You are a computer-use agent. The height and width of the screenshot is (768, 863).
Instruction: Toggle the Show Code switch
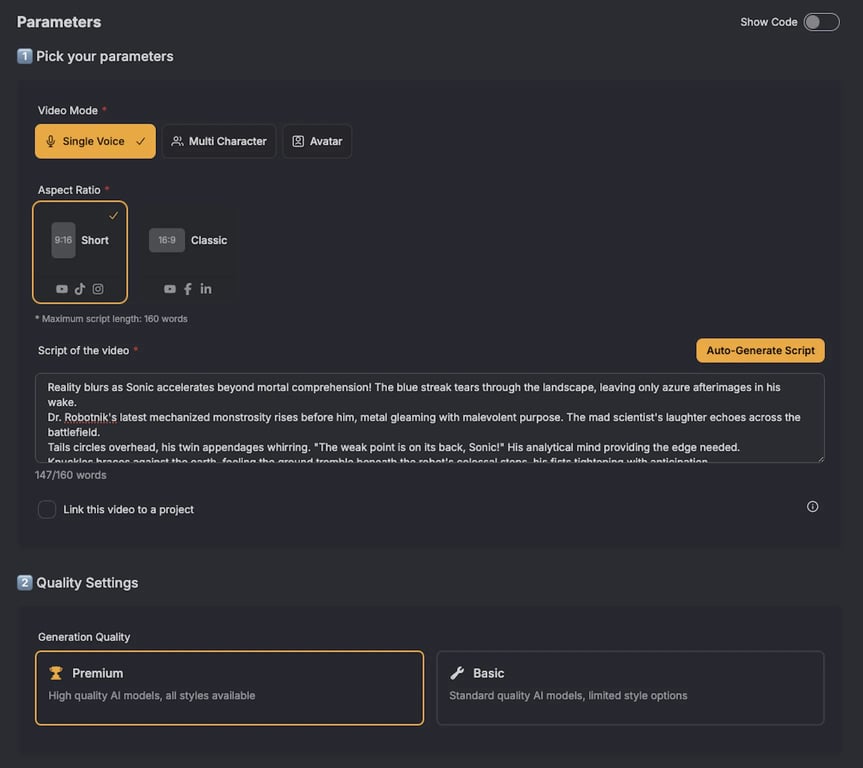coord(821,22)
